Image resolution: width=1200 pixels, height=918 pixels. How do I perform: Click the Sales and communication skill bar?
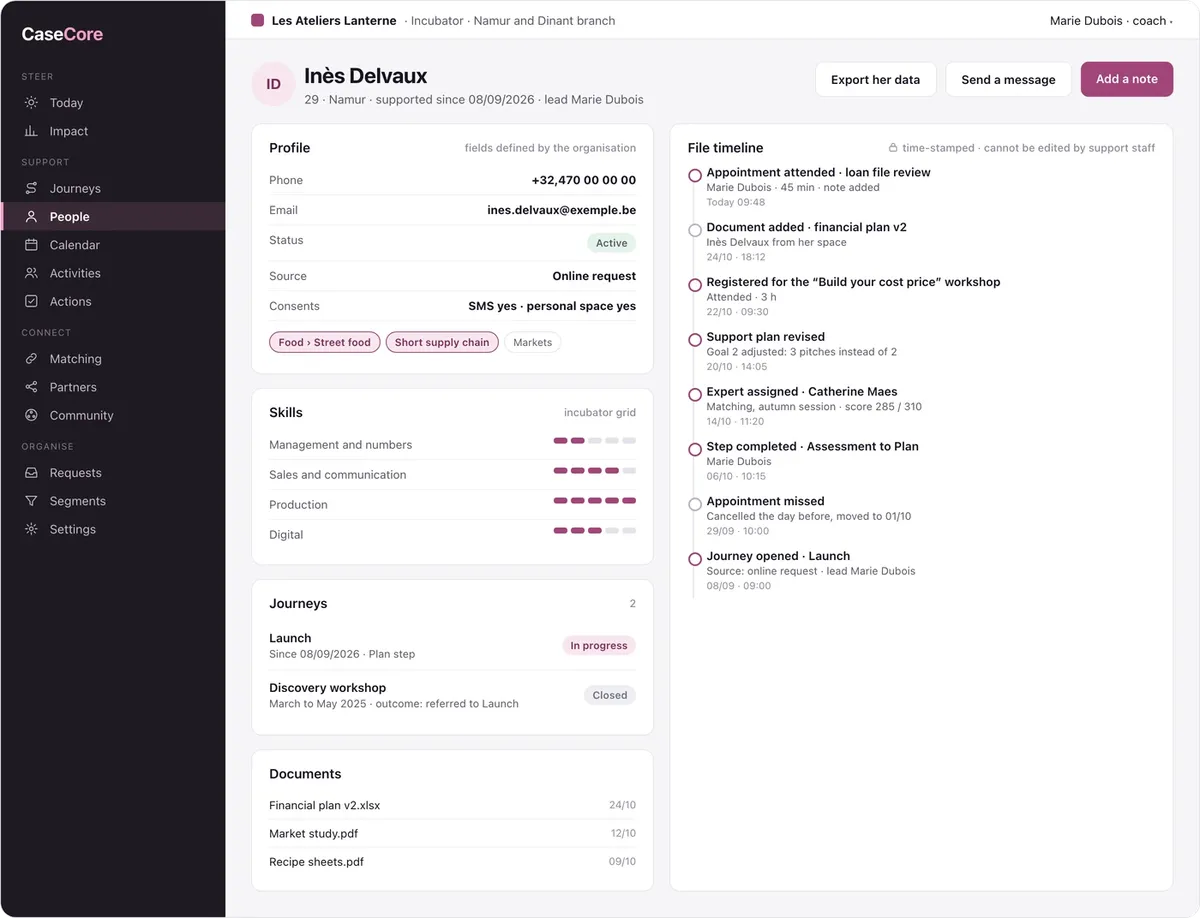pos(595,471)
